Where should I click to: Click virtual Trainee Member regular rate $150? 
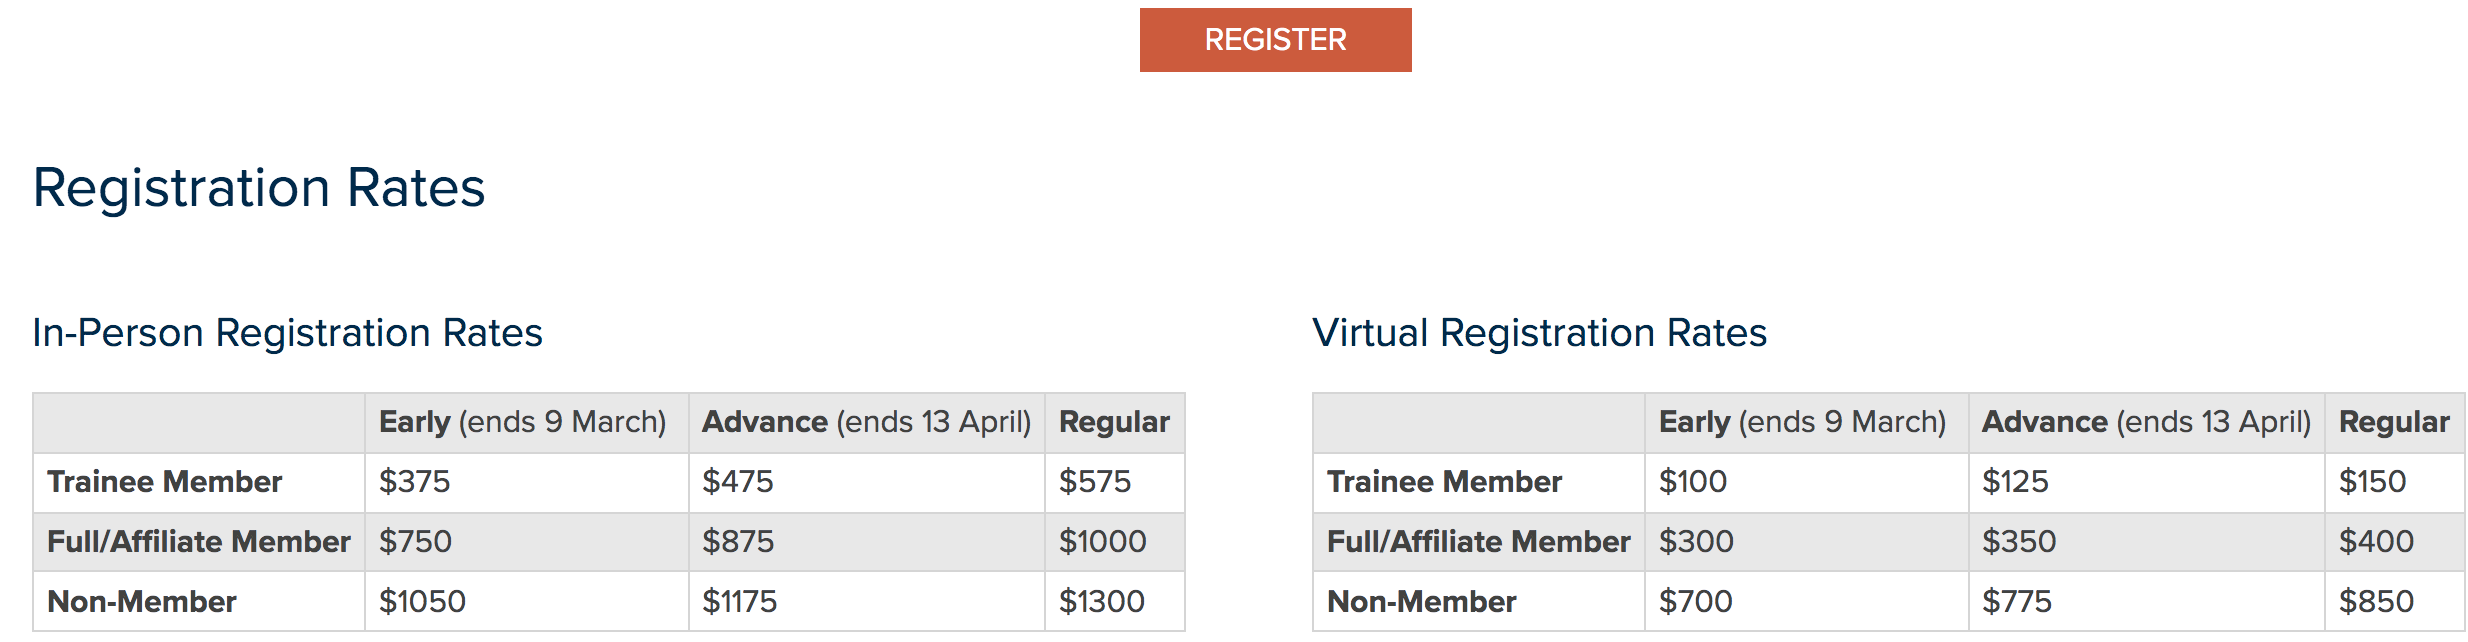click(2372, 482)
